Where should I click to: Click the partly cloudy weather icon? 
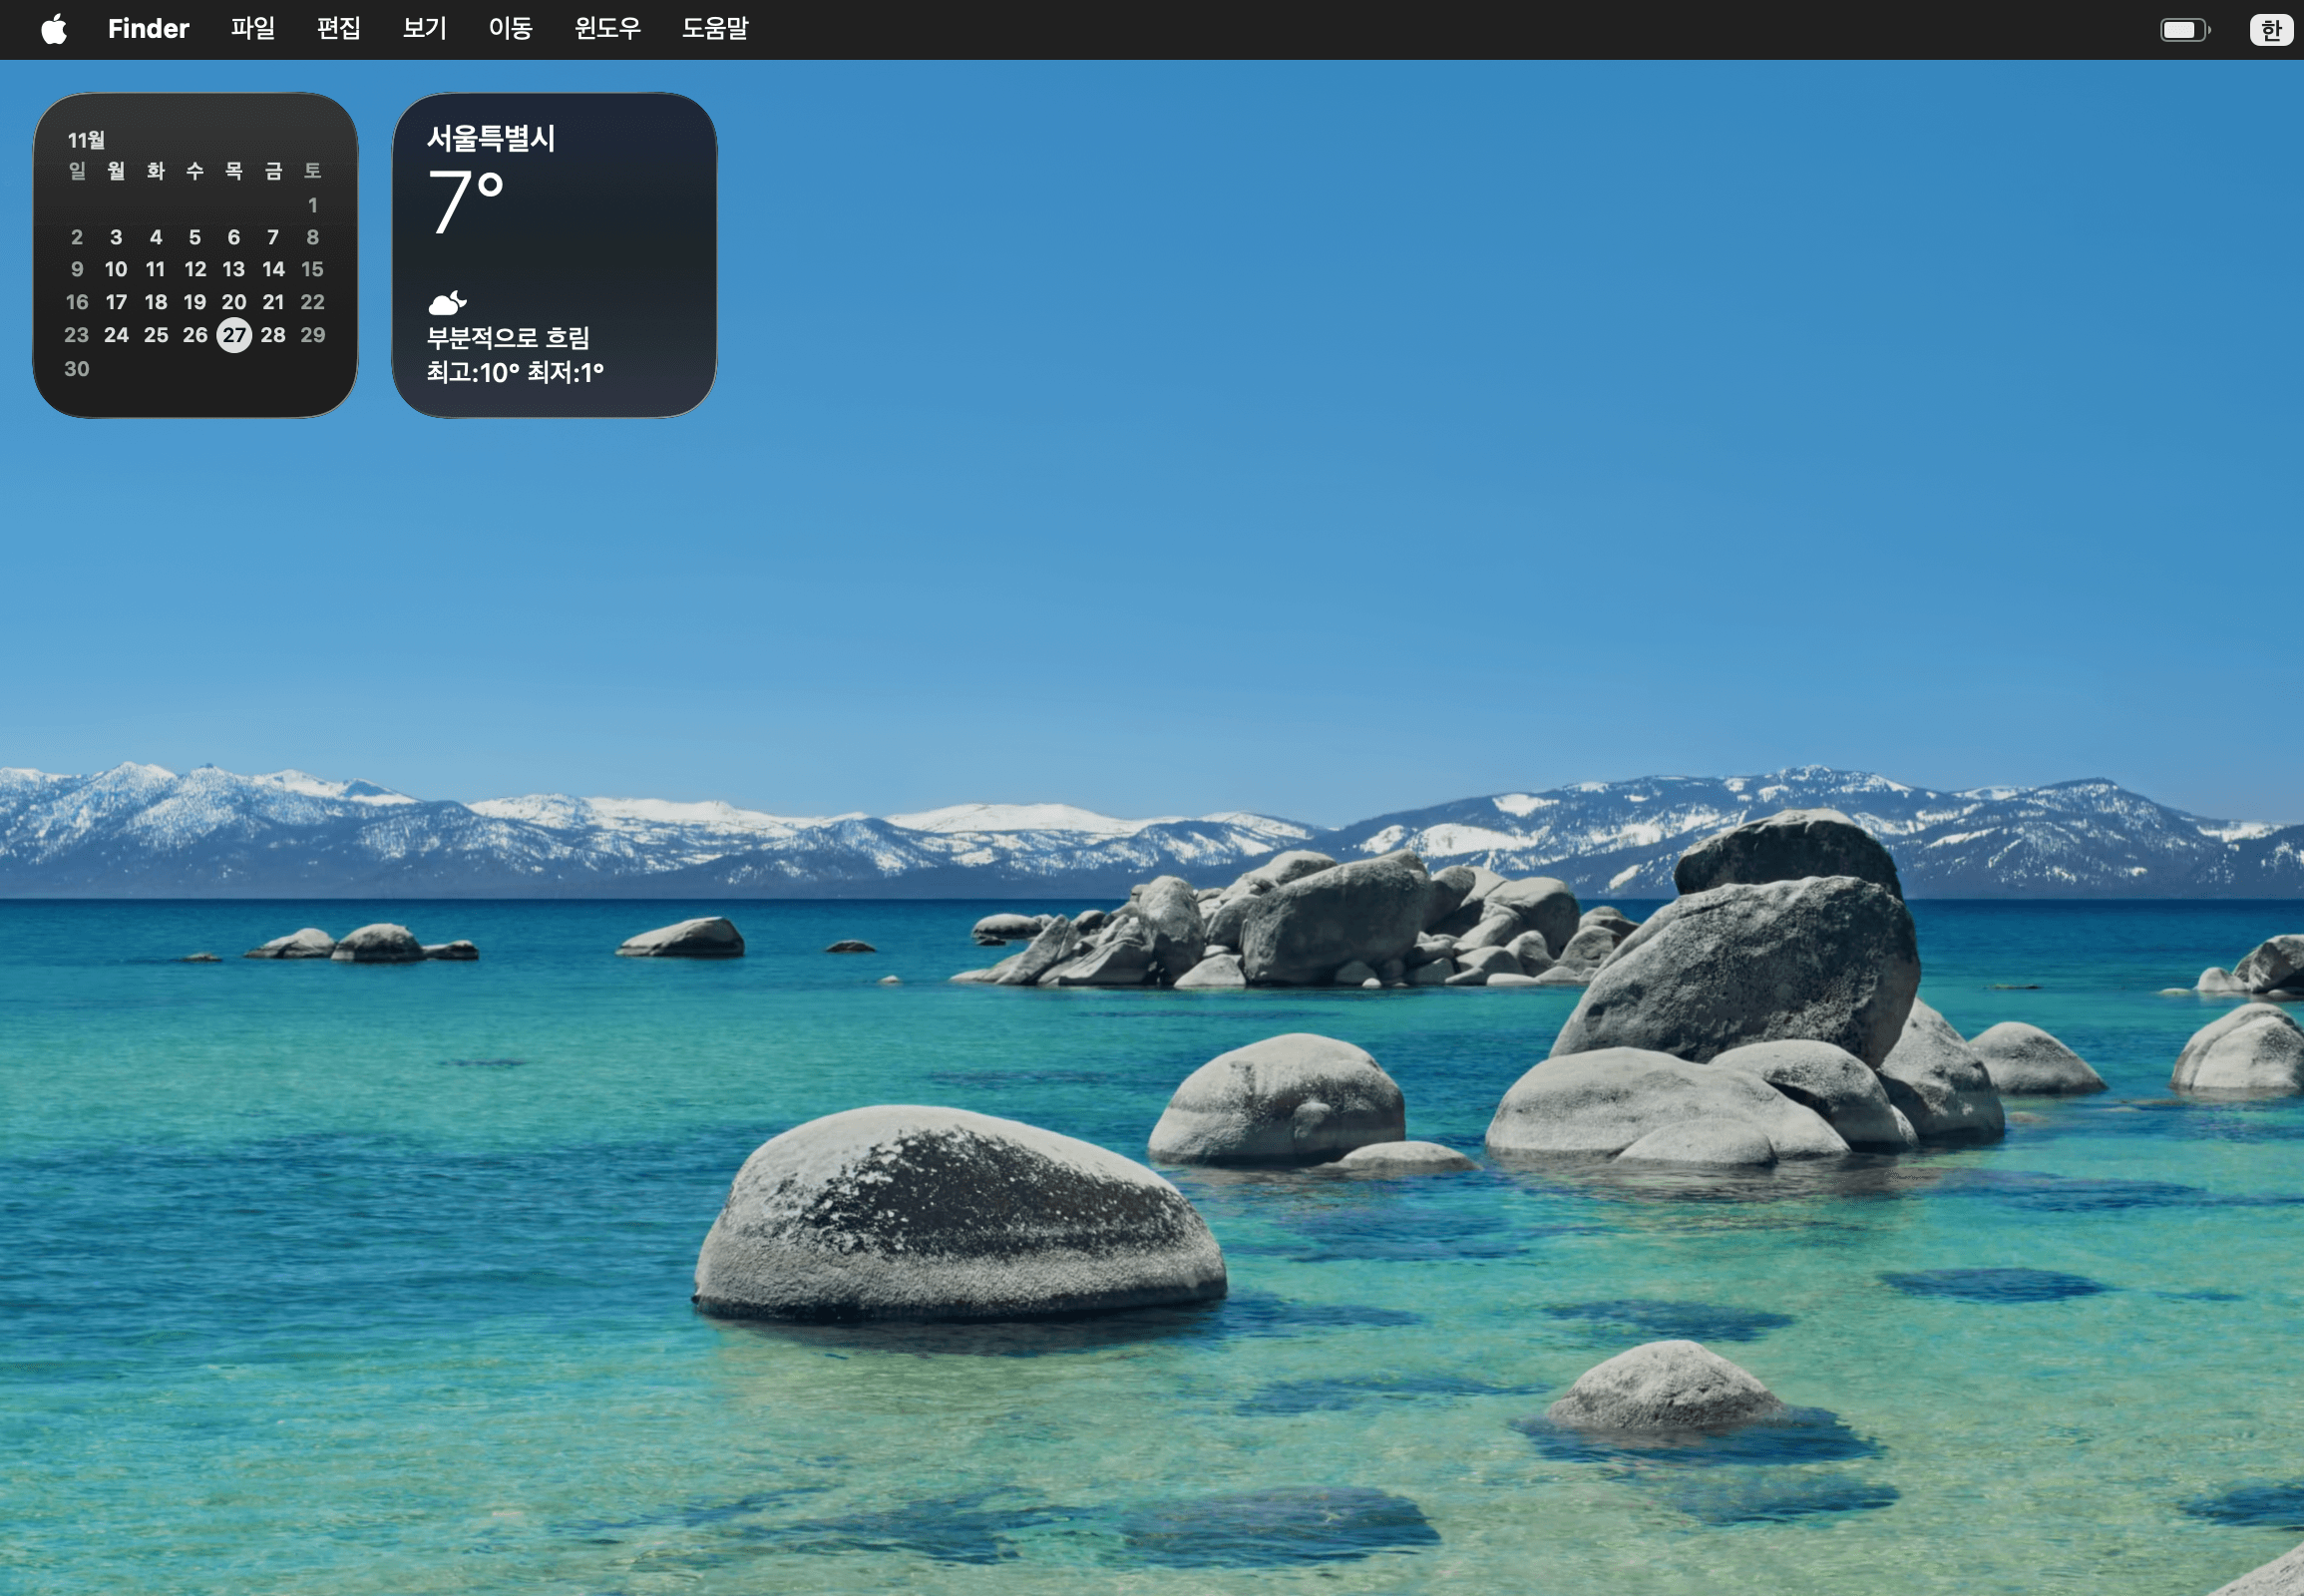click(447, 303)
